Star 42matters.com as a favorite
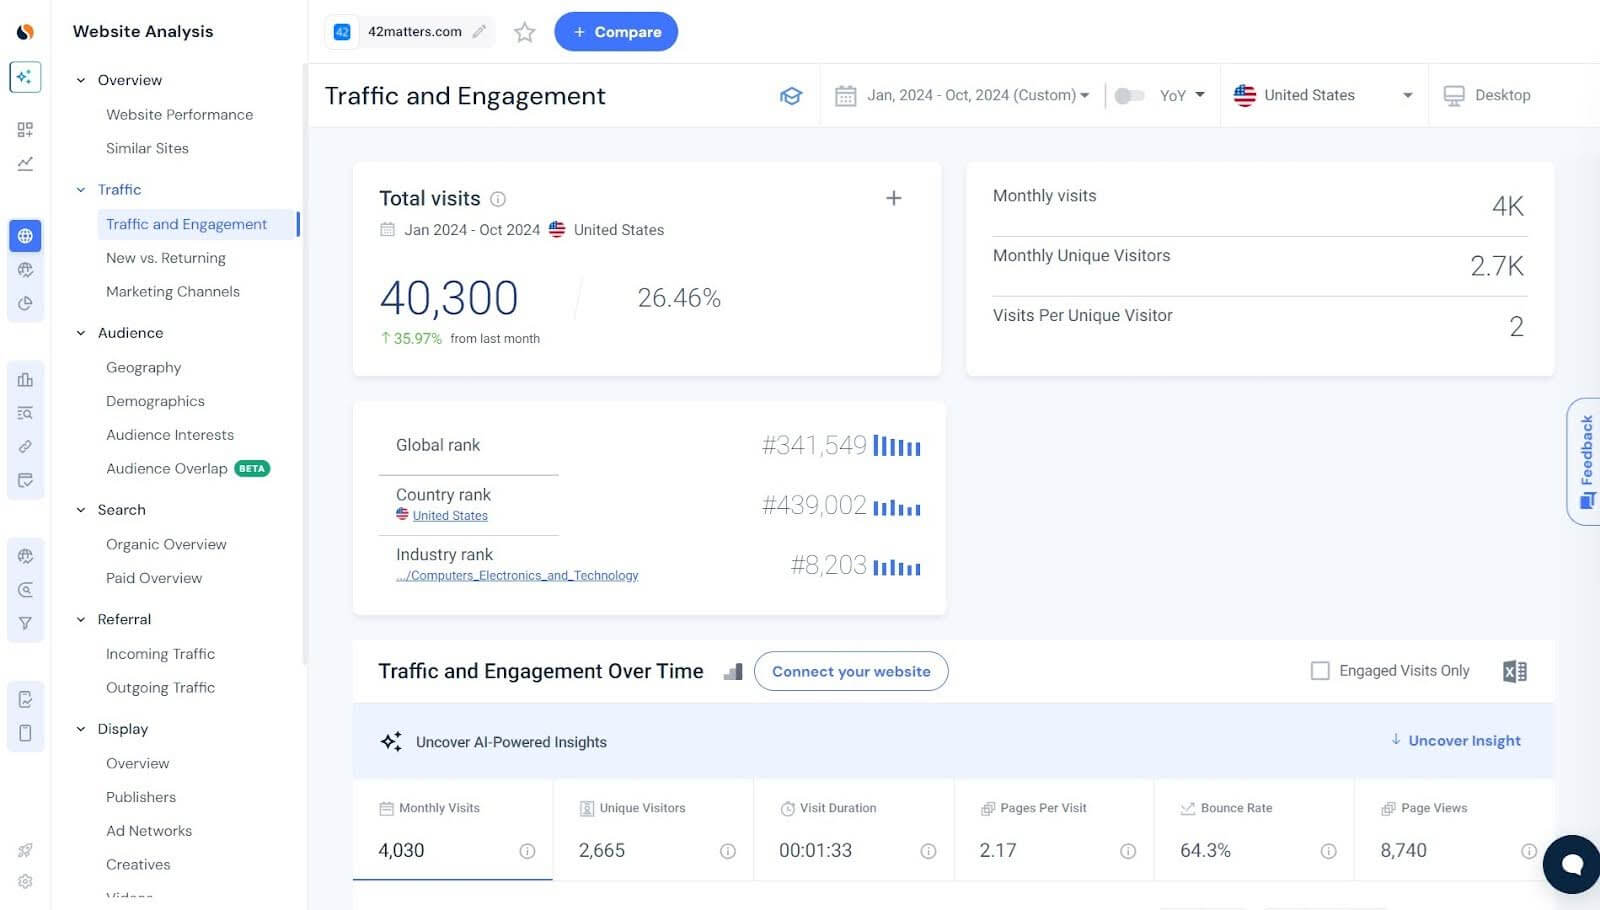Screen dimensions: 1600x910 click(x=524, y=32)
